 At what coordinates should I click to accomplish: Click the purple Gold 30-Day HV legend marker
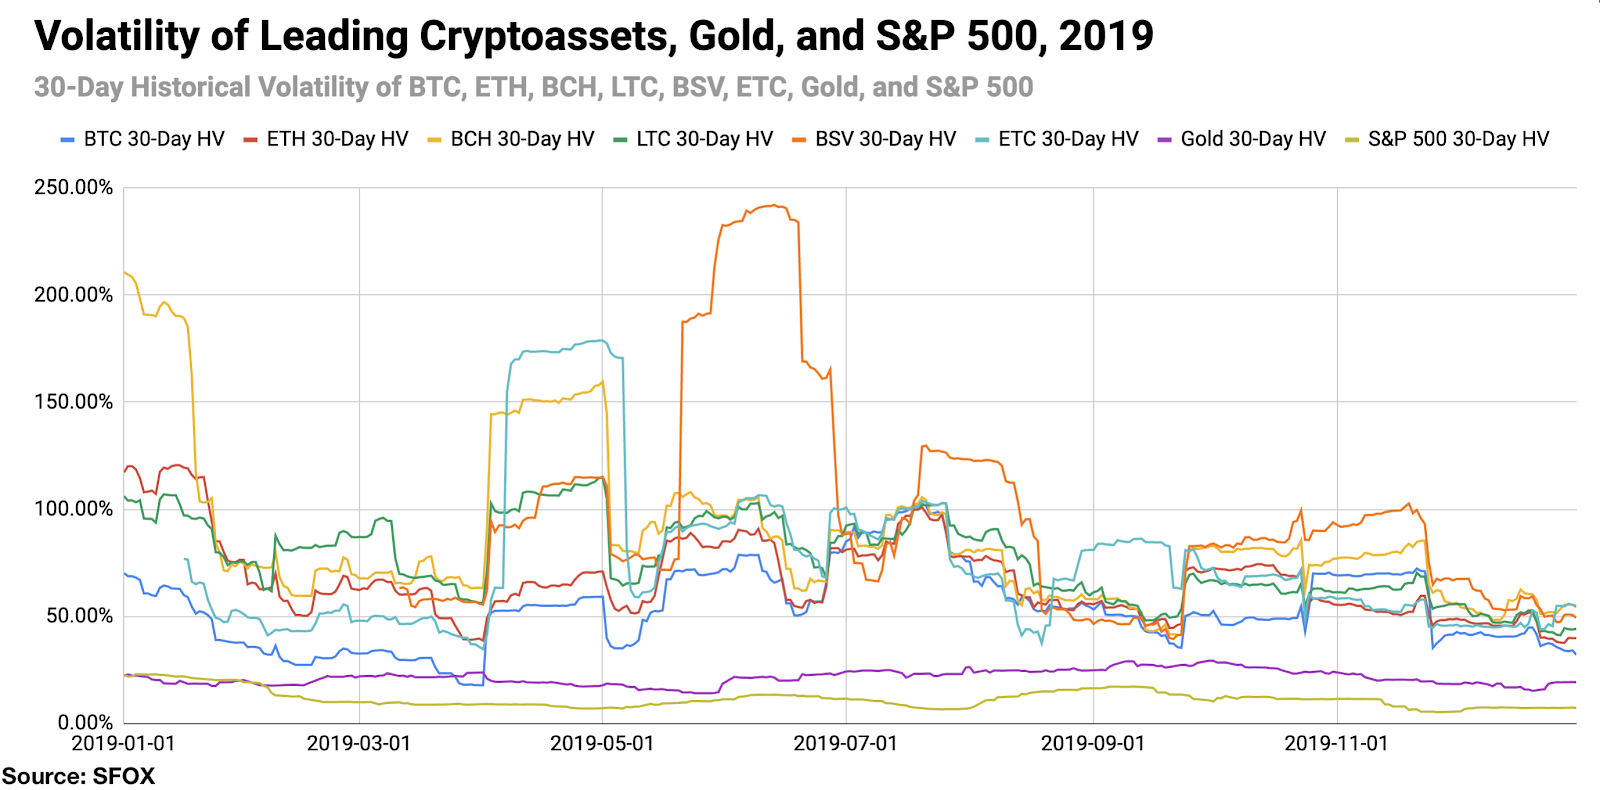1164,140
